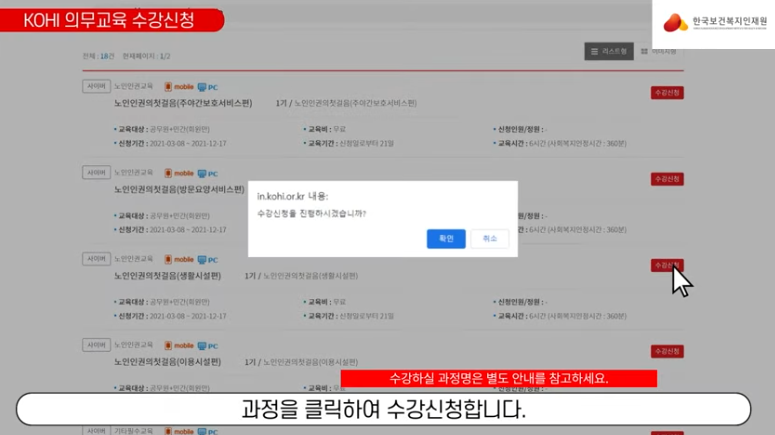Click 교육대상 value in the 방문요양서비스편 row
Screen dimensions: 775x435
(179, 216)
